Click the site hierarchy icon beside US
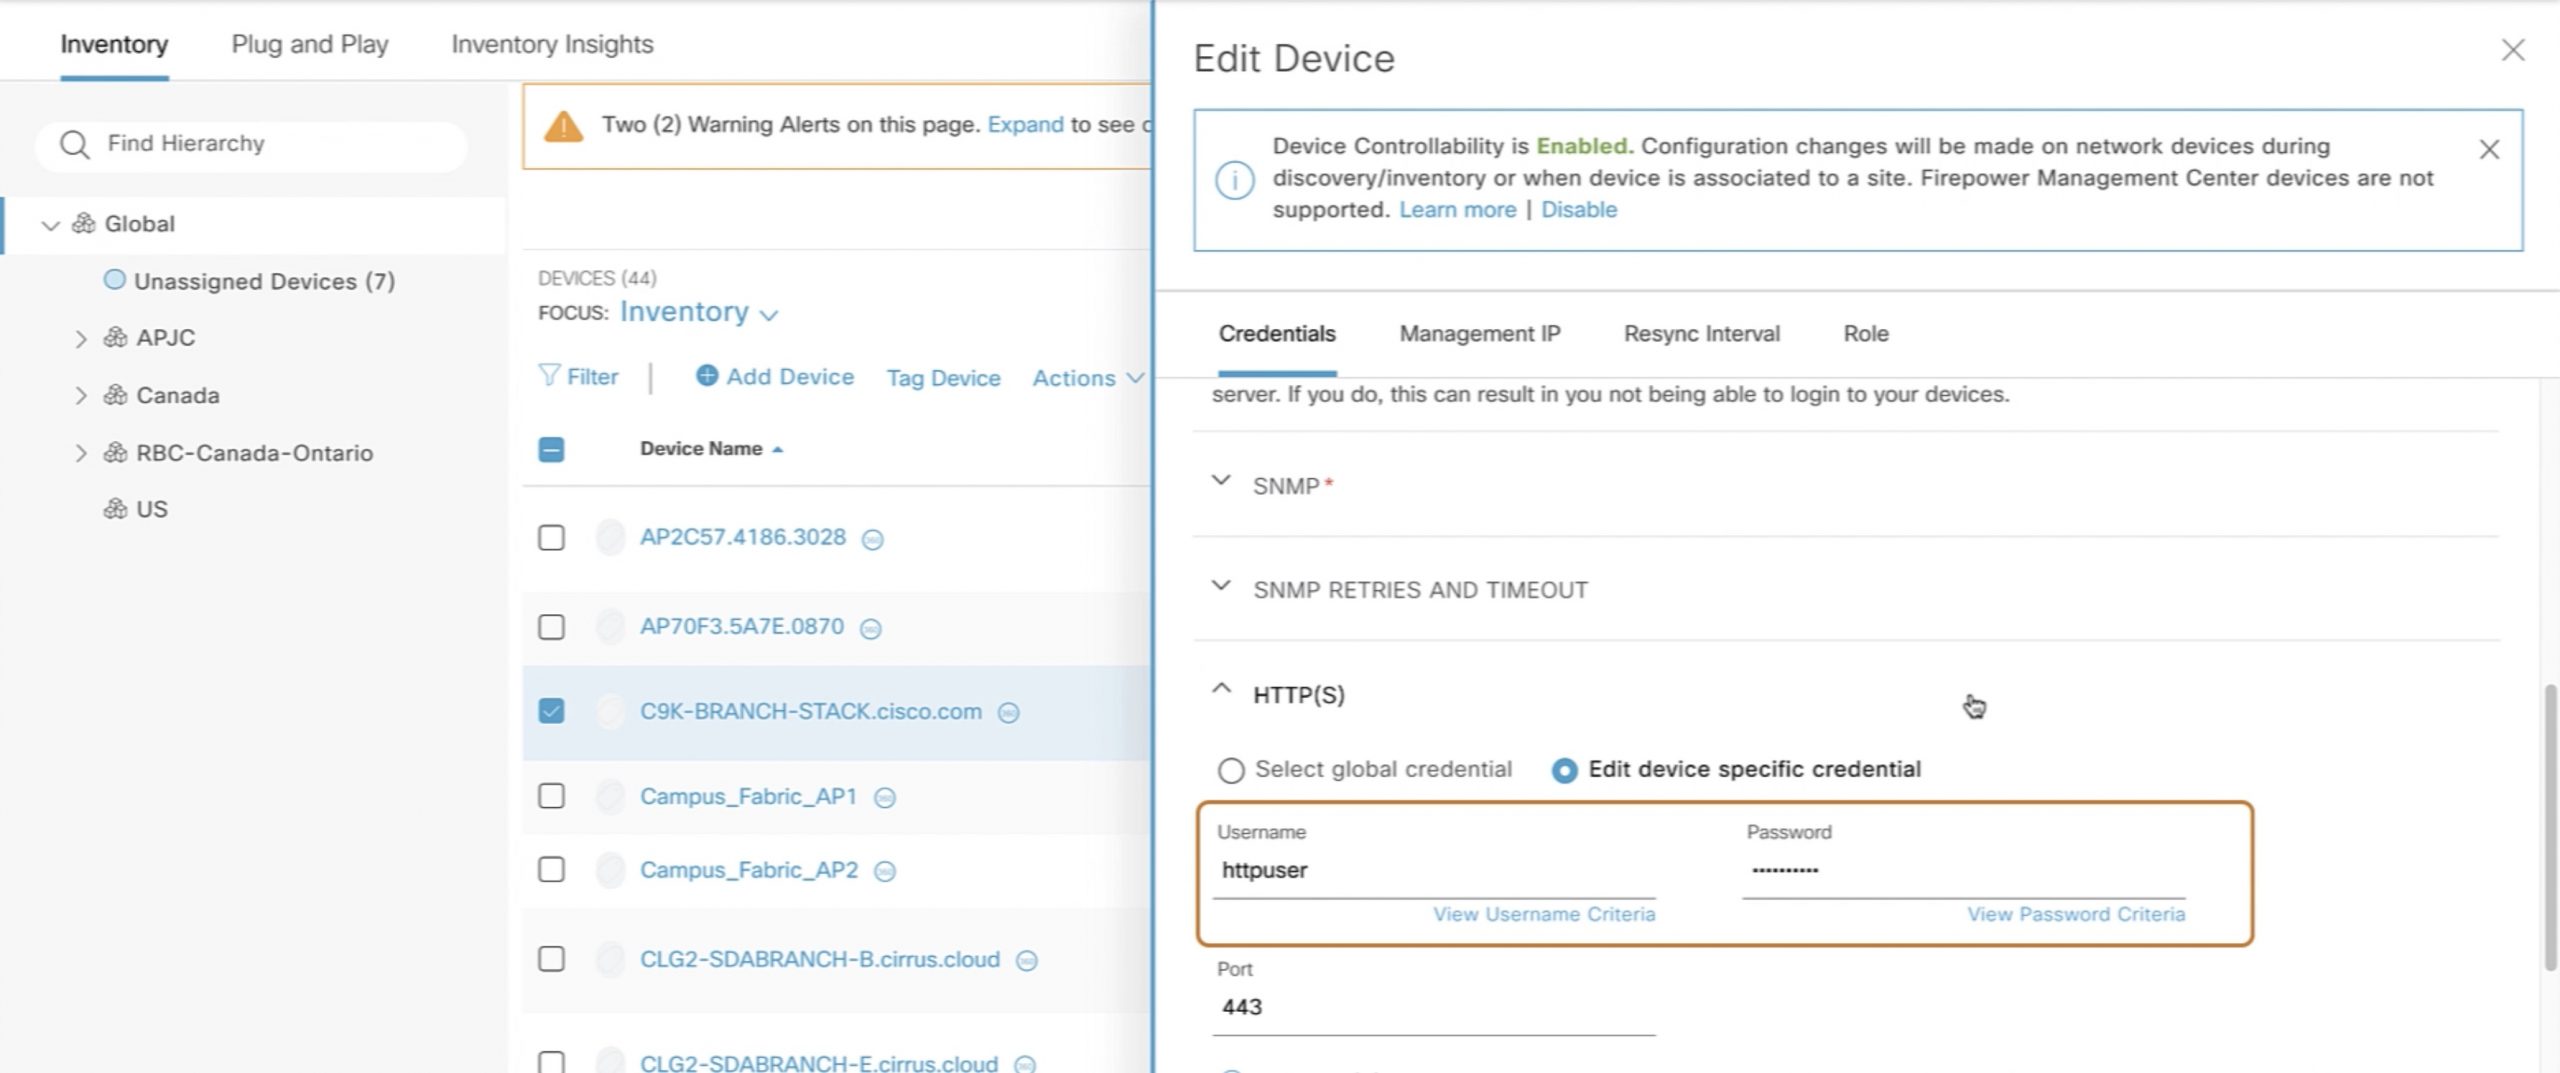This screenshot has height=1073, width=2560. [115, 510]
